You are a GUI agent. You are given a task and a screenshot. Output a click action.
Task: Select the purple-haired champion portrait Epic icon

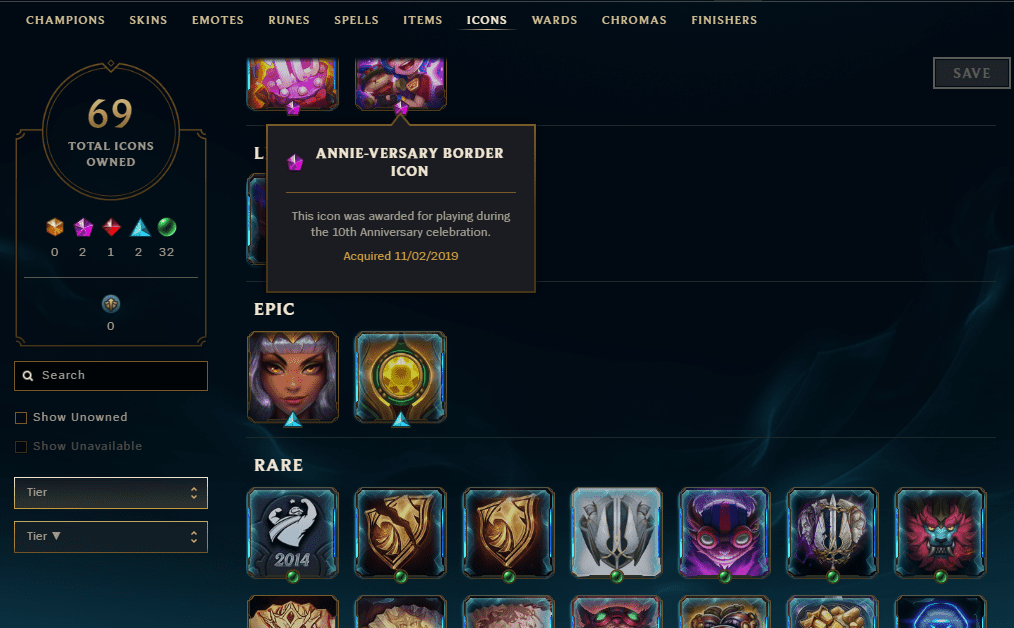coord(292,376)
